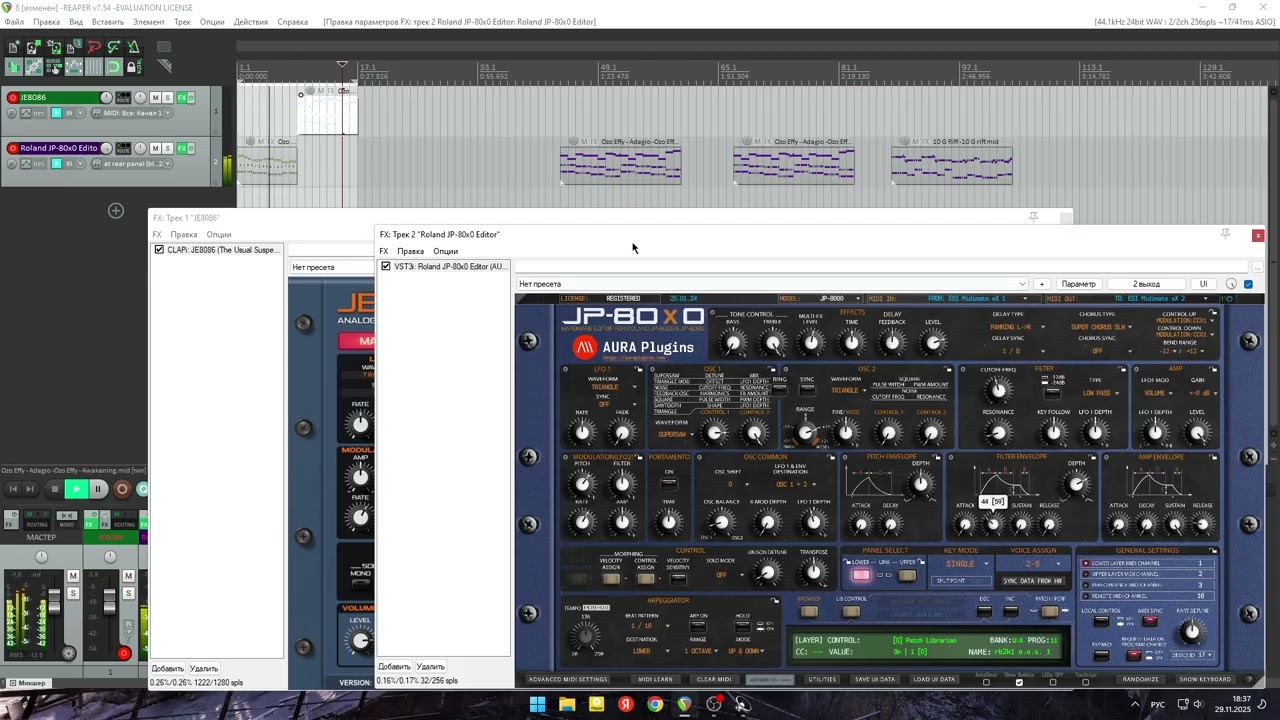
Task: Toggle VST3i Roland JP-80x0 Editor checkbox
Action: (386, 267)
